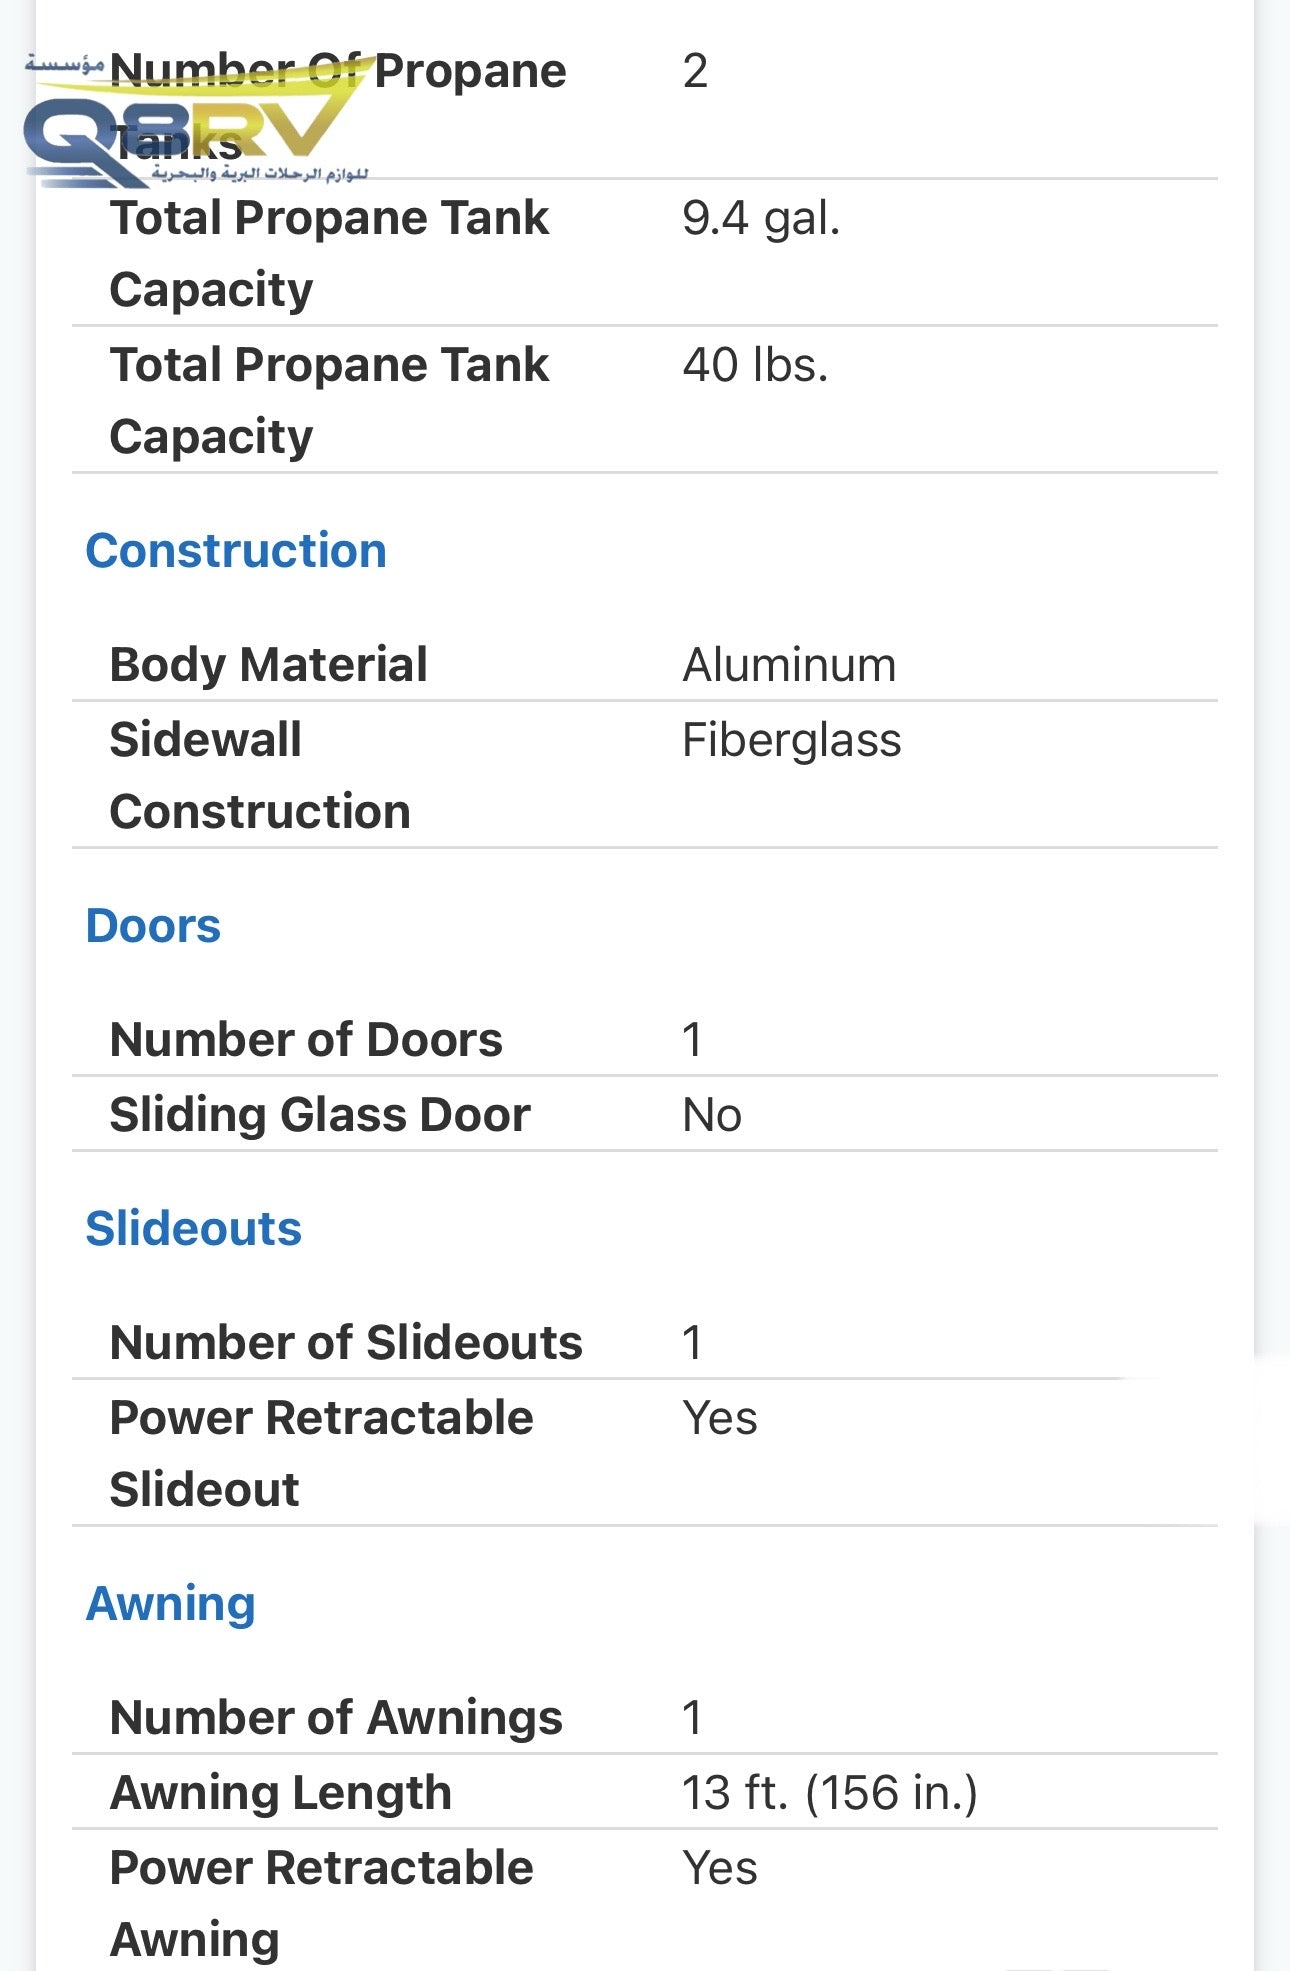Click the 9.4 gal. propane capacity value
The height and width of the screenshot is (1971, 1290).
[x=760, y=218]
